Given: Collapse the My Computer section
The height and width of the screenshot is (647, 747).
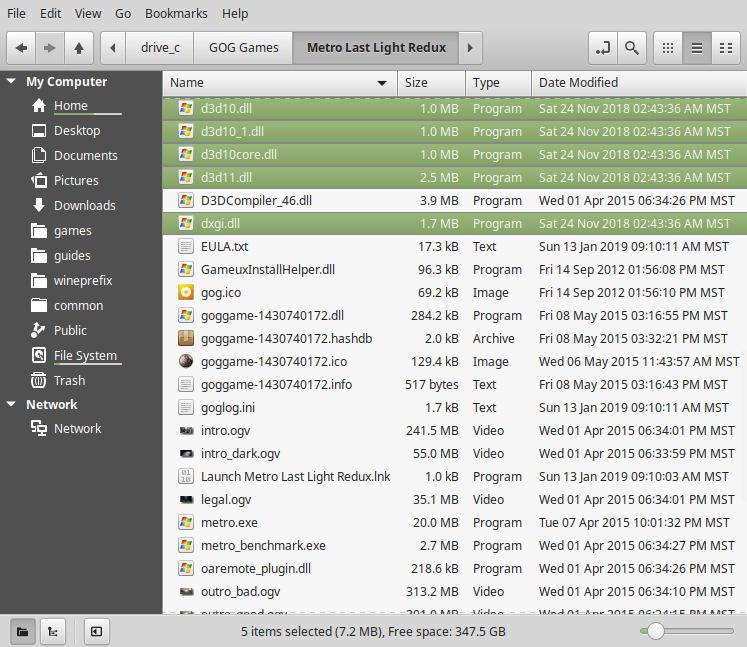Looking at the screenshot, I should tap(11, 81).
